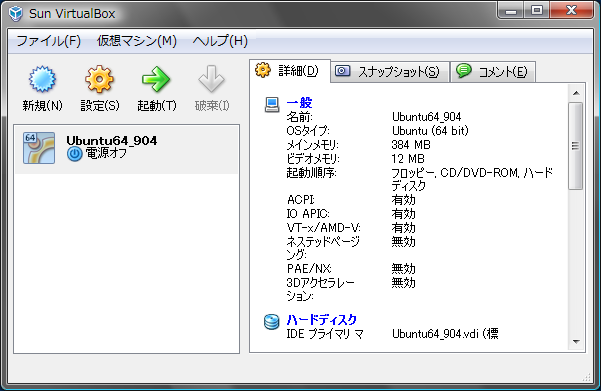Screen dimensions: 601x391
Task: Open the 一般 settings link
Action: pyautogui.click(x=300, y=103)
